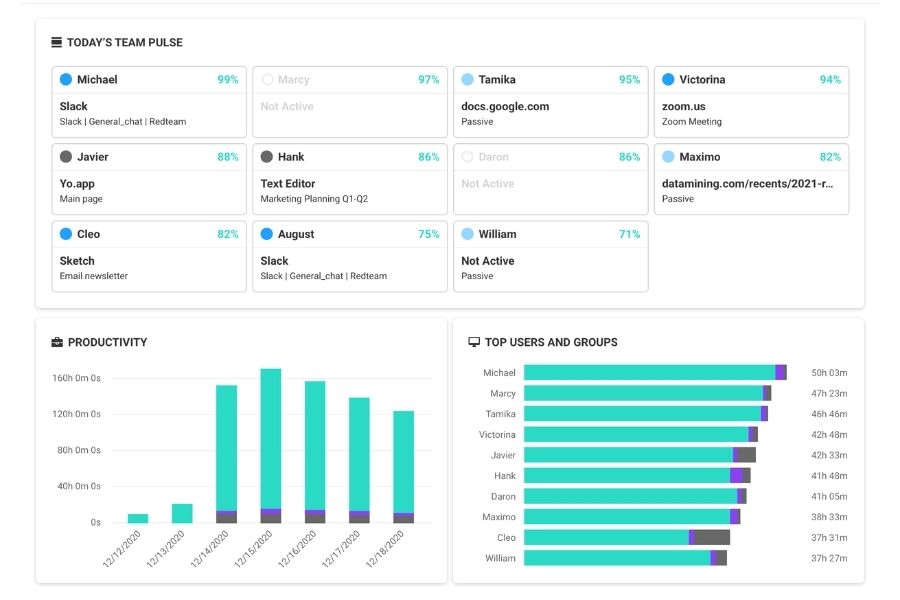Click Hank's bar in Top Users chart
Screen dimensions: 900x600
(x=637, y=476)
